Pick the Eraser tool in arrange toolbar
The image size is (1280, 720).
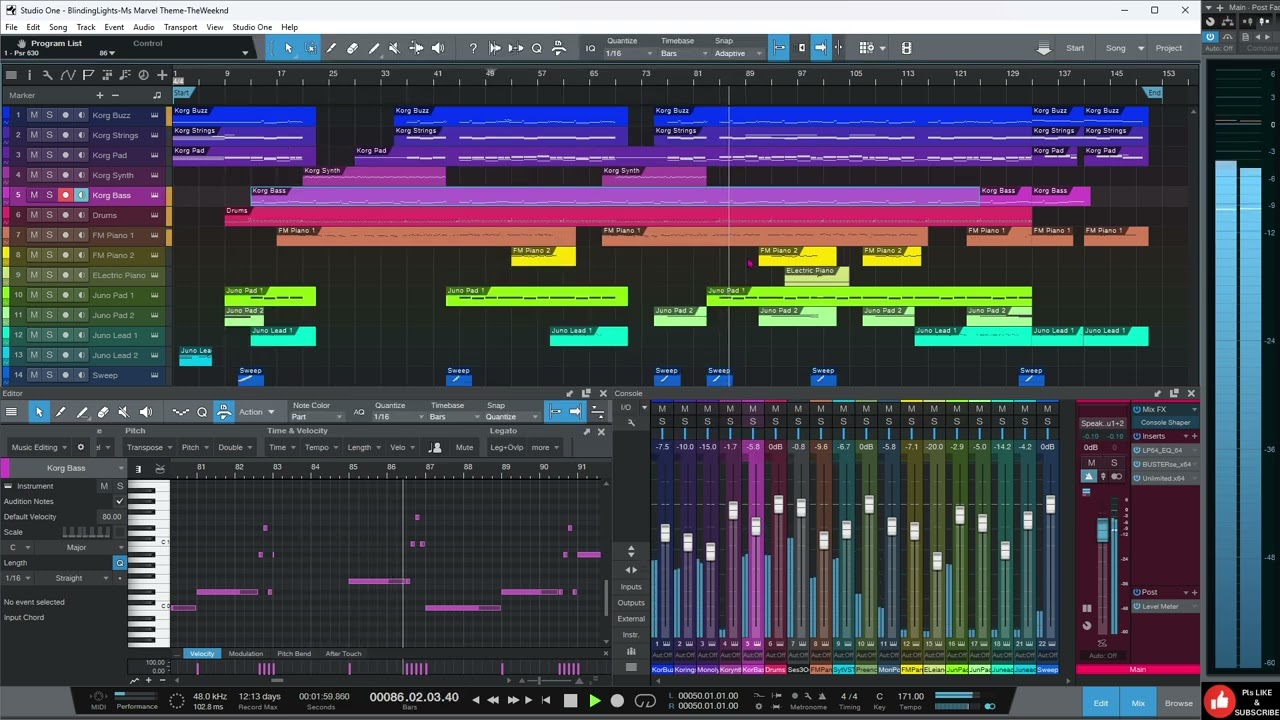tap(352, 48)
